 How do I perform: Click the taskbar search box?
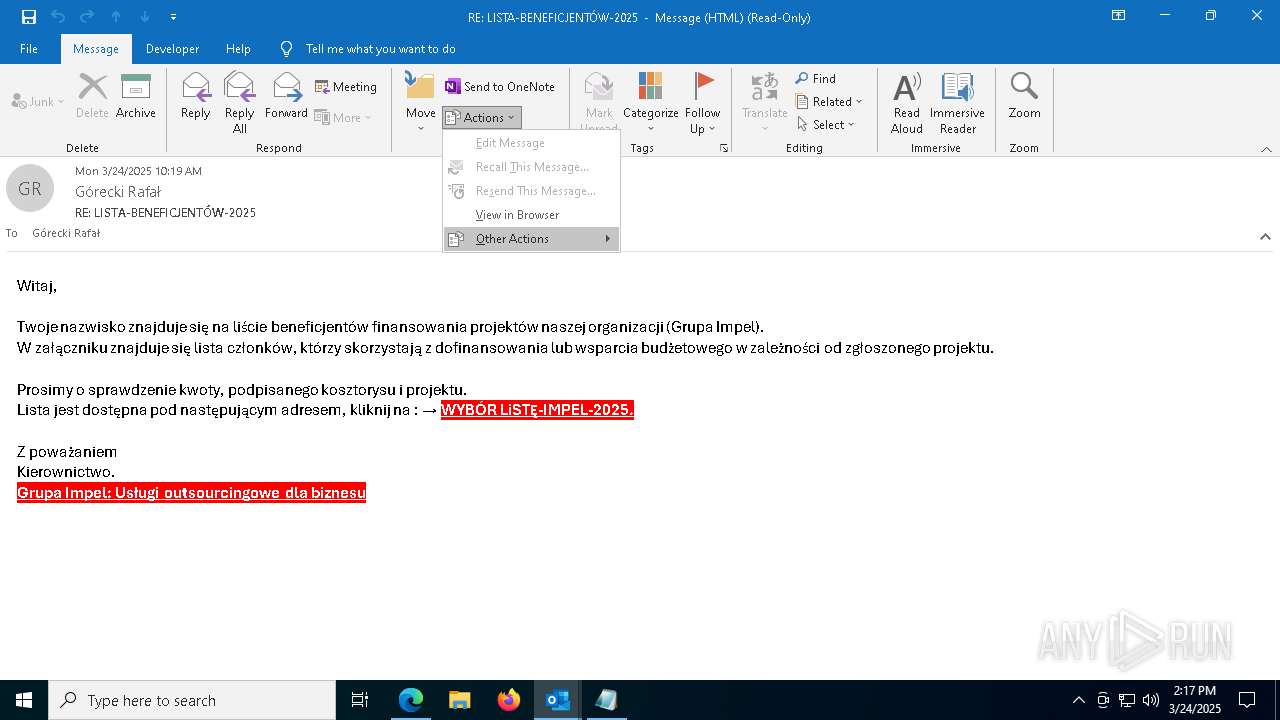192,700
